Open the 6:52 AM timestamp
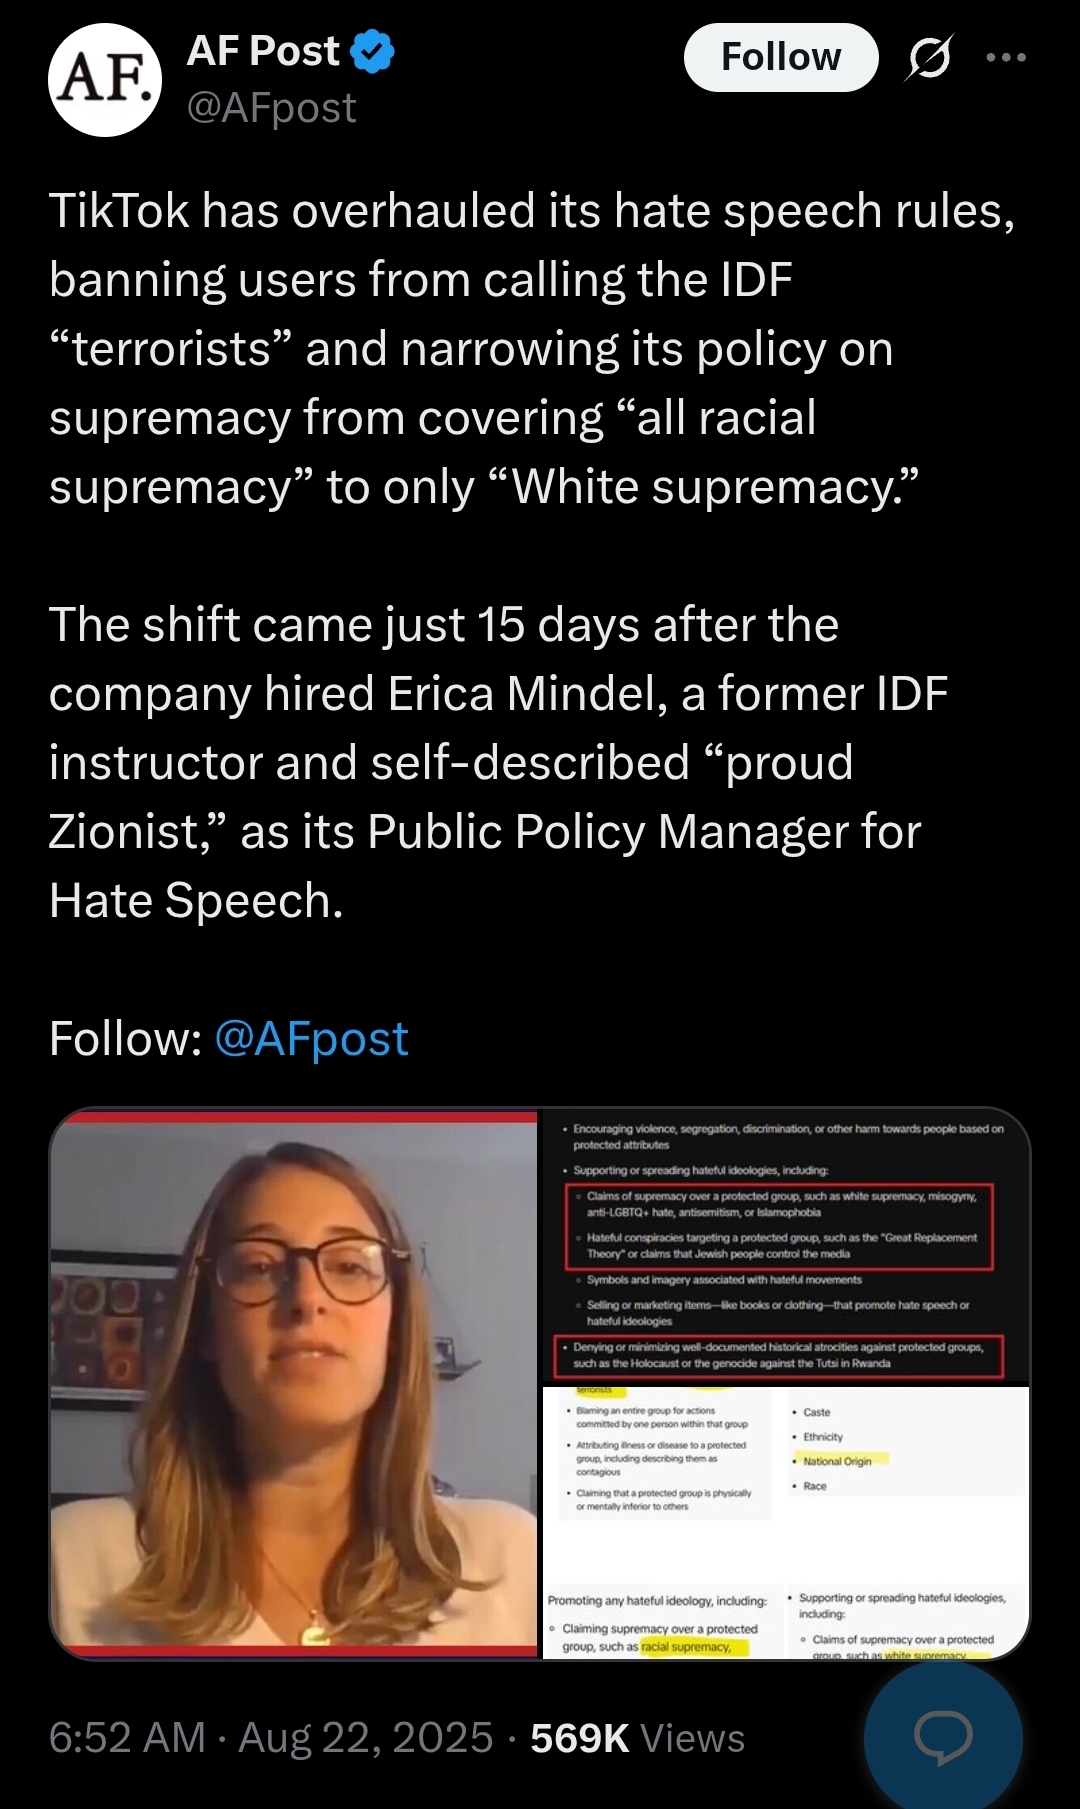1080x1809 pixels. coord(127,1738)
